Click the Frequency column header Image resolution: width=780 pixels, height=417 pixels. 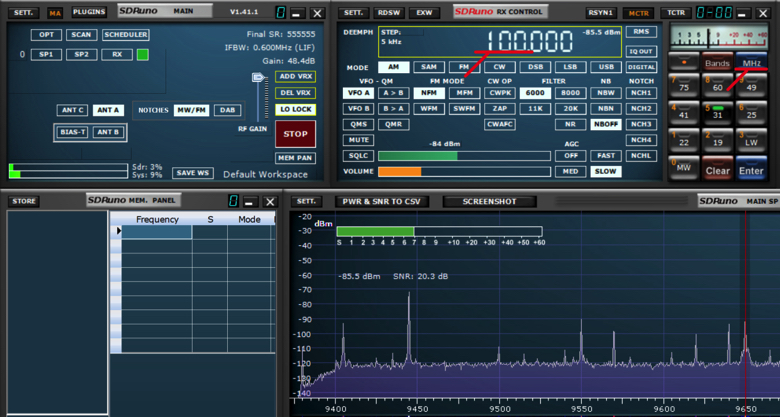click(x=157, y=219)
